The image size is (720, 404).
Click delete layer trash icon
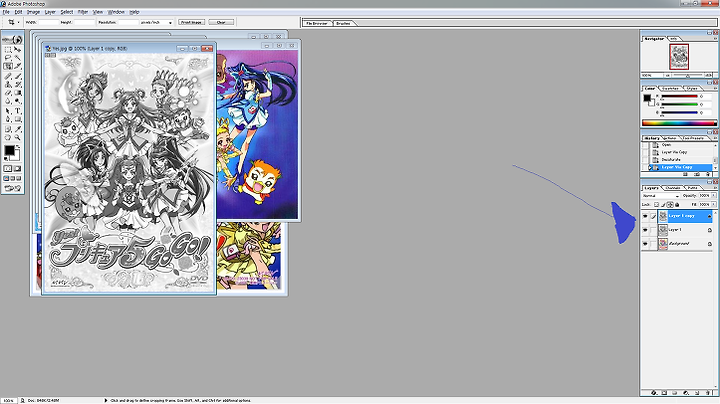[x=708, y=393]
